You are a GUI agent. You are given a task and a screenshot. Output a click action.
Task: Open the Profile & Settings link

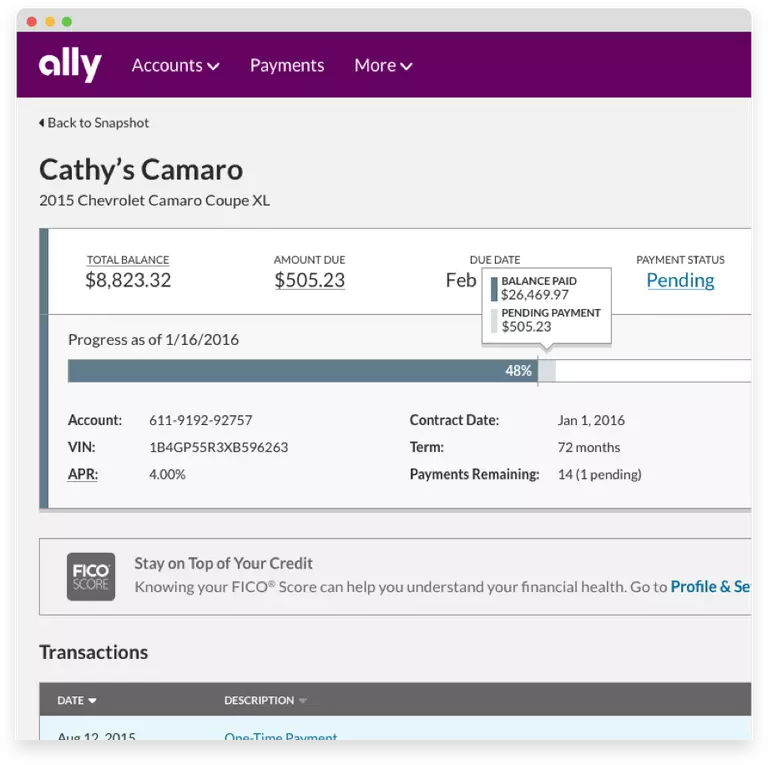[x=711, y=587]
